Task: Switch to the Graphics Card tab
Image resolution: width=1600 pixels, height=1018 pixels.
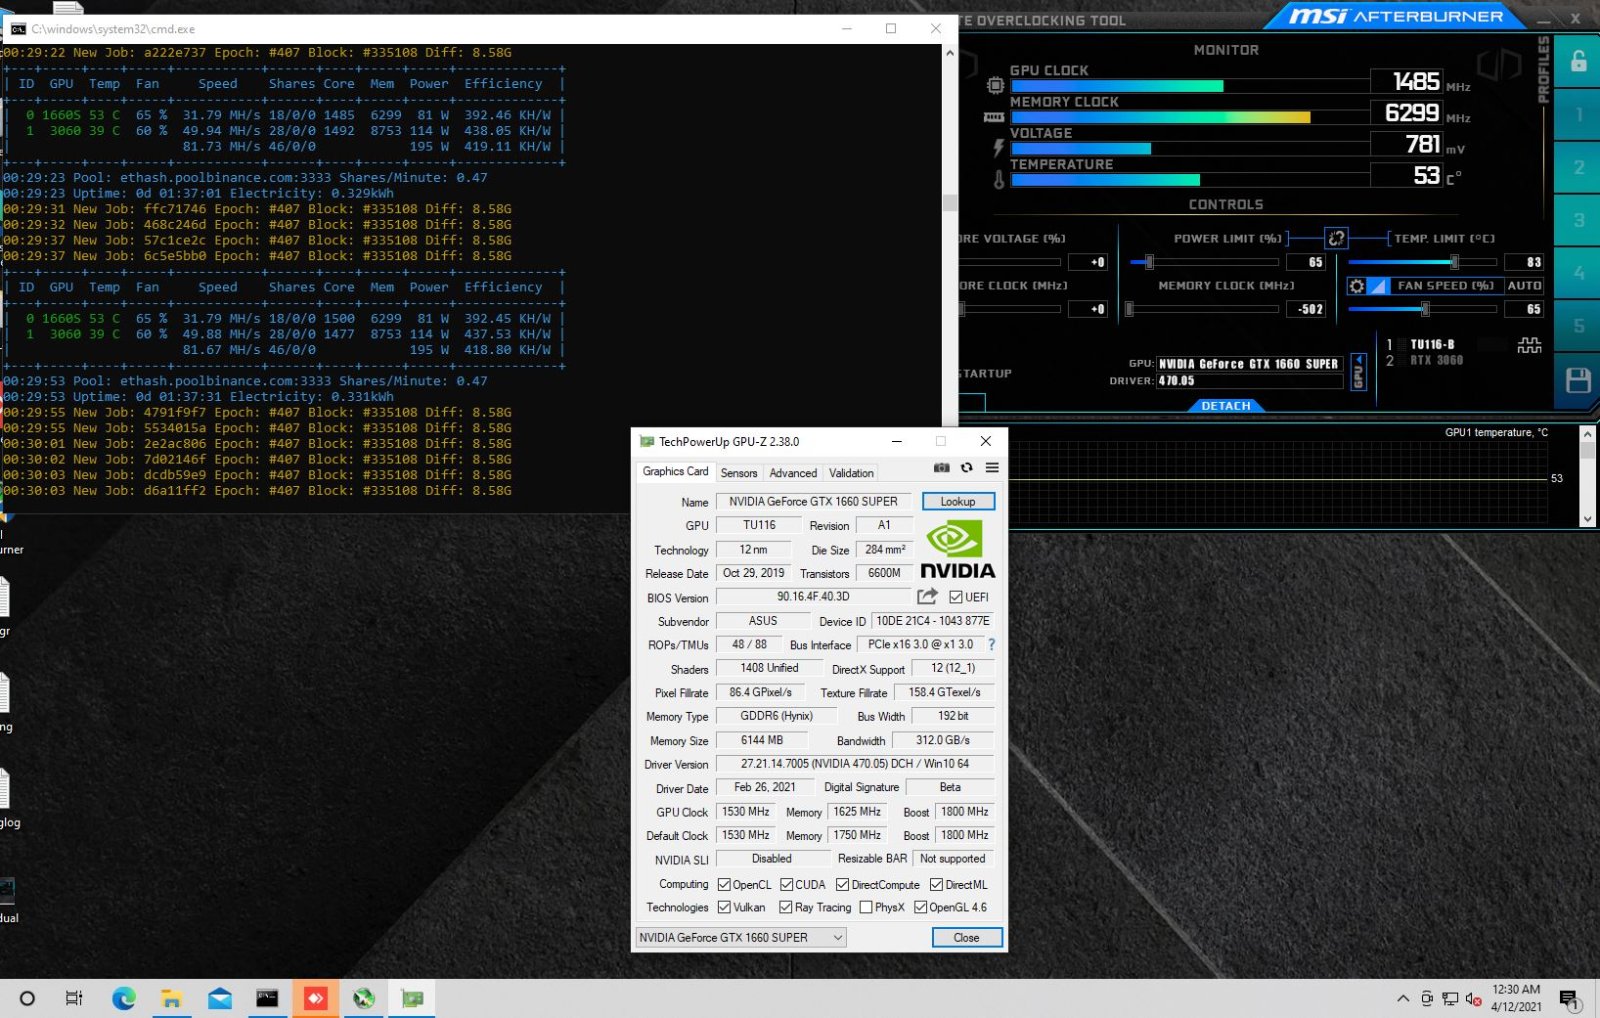Action: [x=675, y=471]
